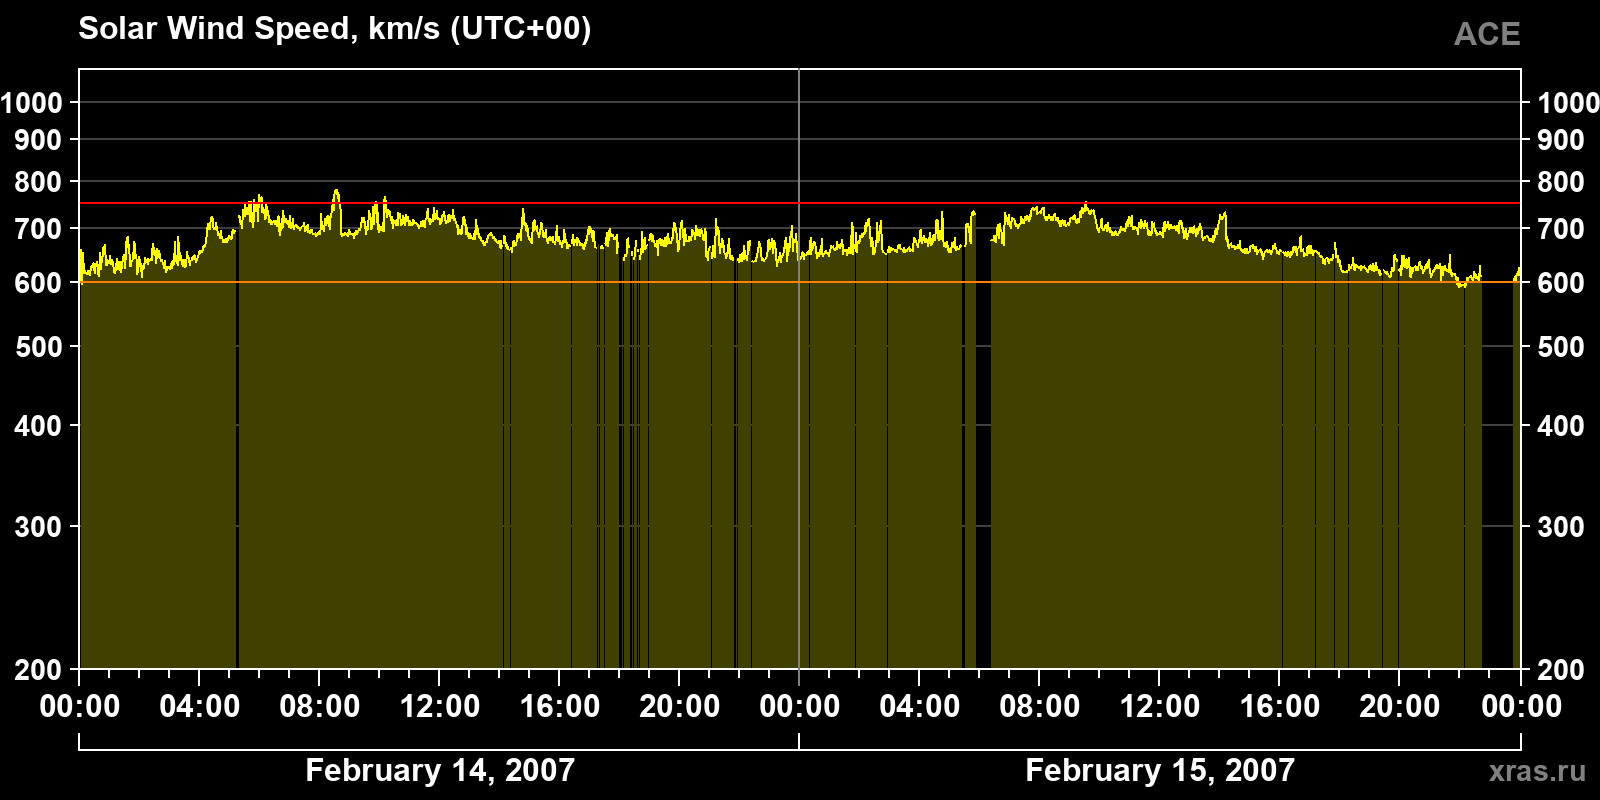
Task: Click the 20:00 label under February 15
Action: tap(1400, 707)
